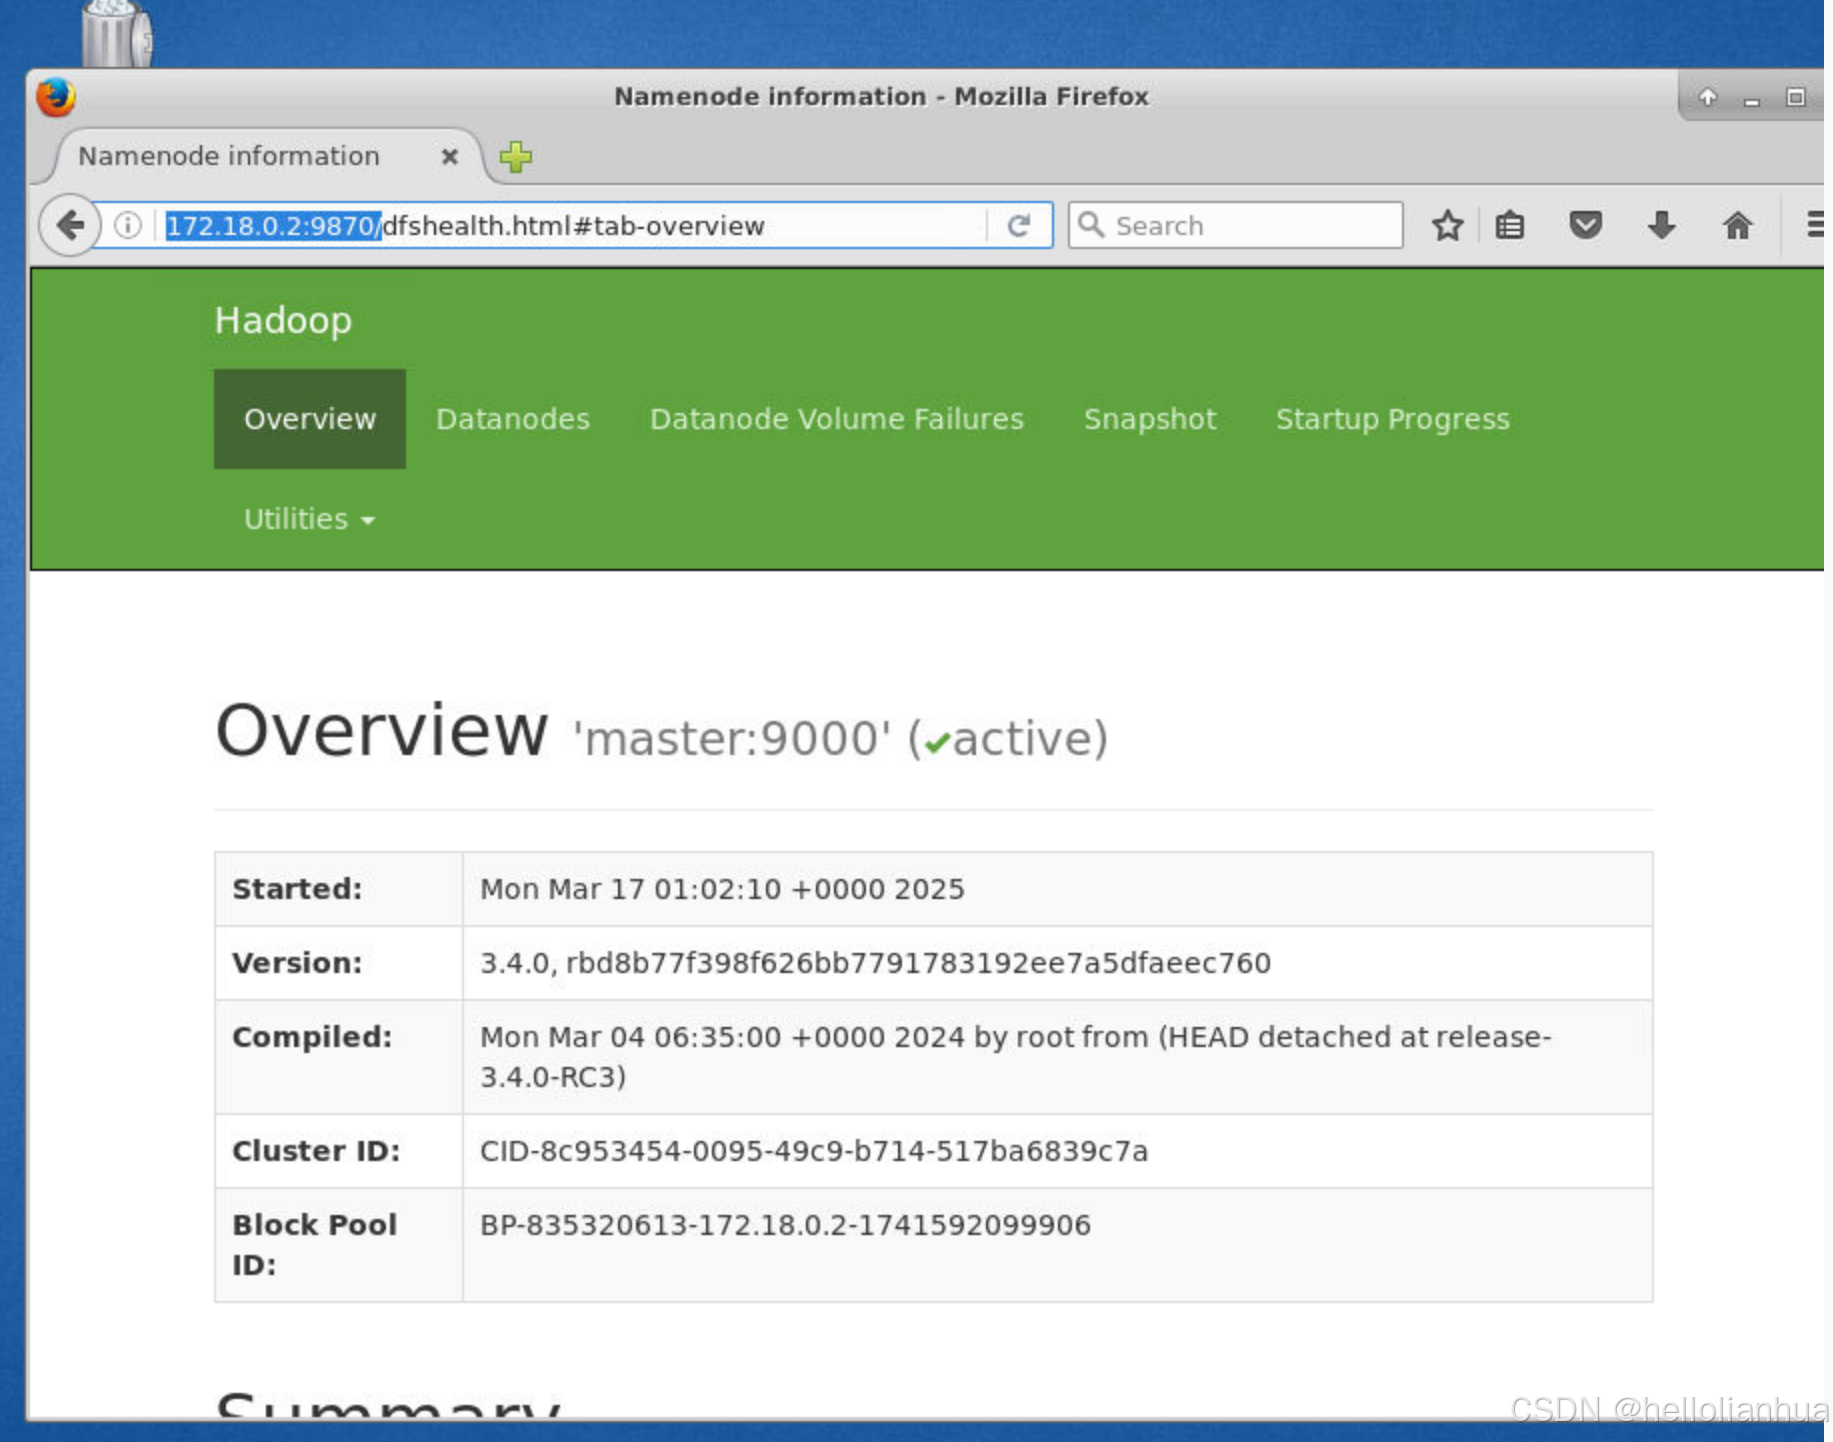
Task: Click the Compiled date value text
Action: 1016,1057
